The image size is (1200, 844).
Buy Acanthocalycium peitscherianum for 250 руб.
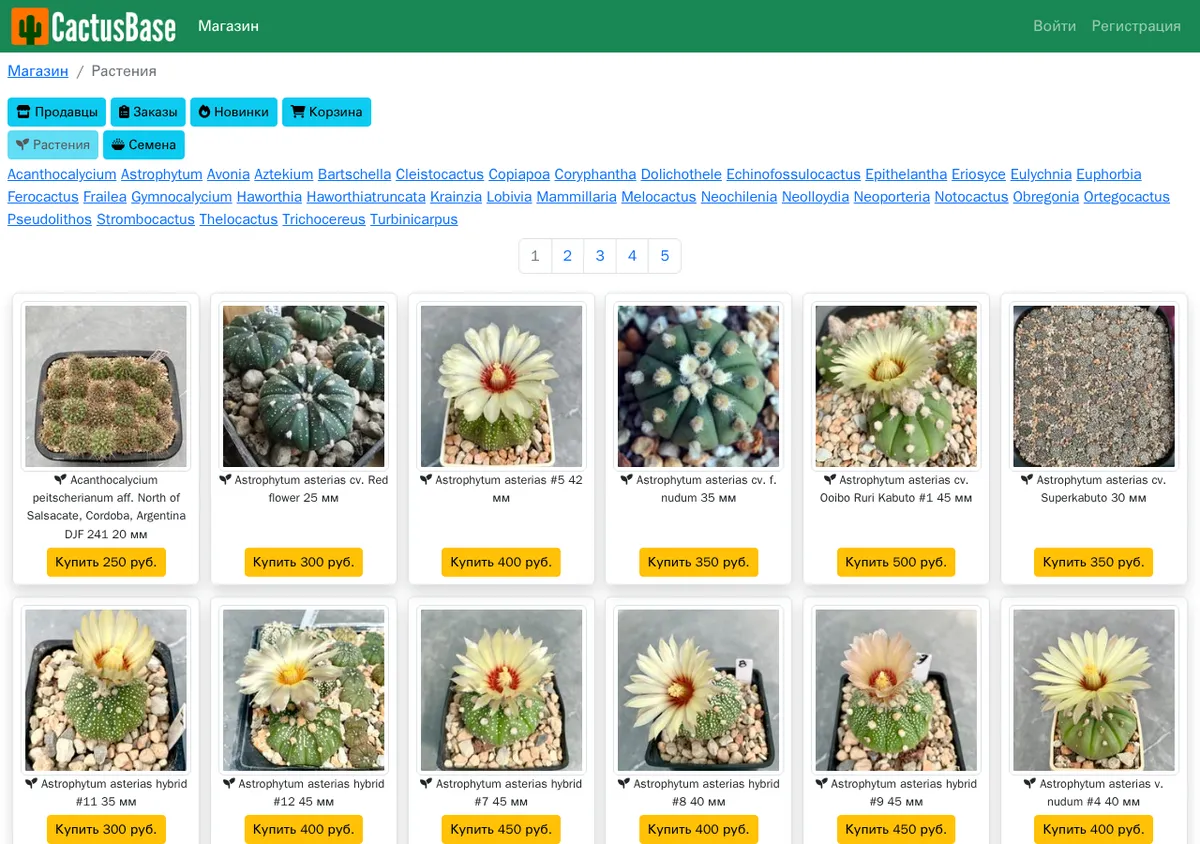[x=106, y=562]
